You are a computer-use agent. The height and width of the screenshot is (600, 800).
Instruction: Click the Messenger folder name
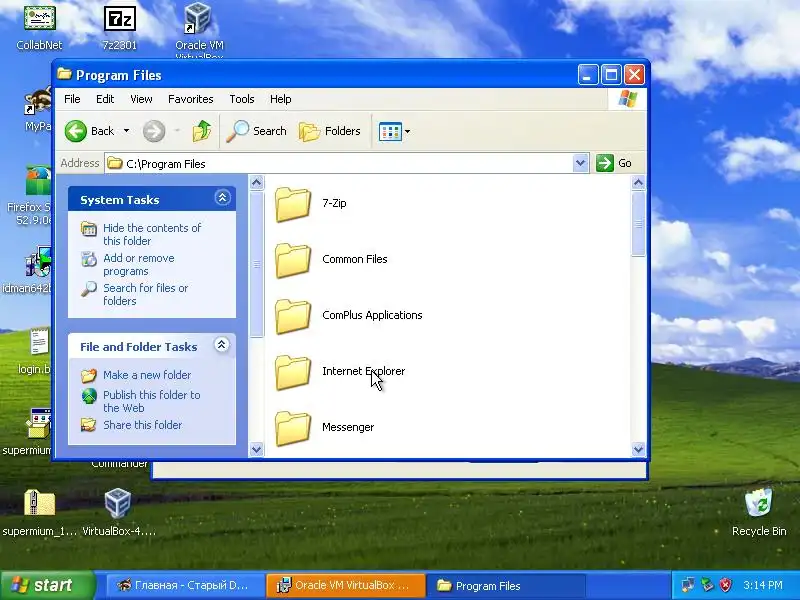(x=348, y=428)
